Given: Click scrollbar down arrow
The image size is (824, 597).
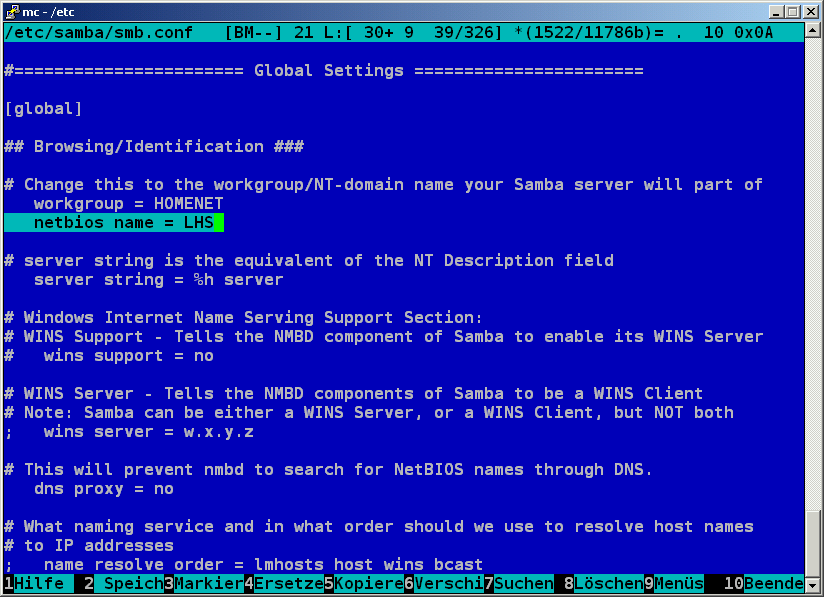Looking at the screenshot, I should coord(813,584).
